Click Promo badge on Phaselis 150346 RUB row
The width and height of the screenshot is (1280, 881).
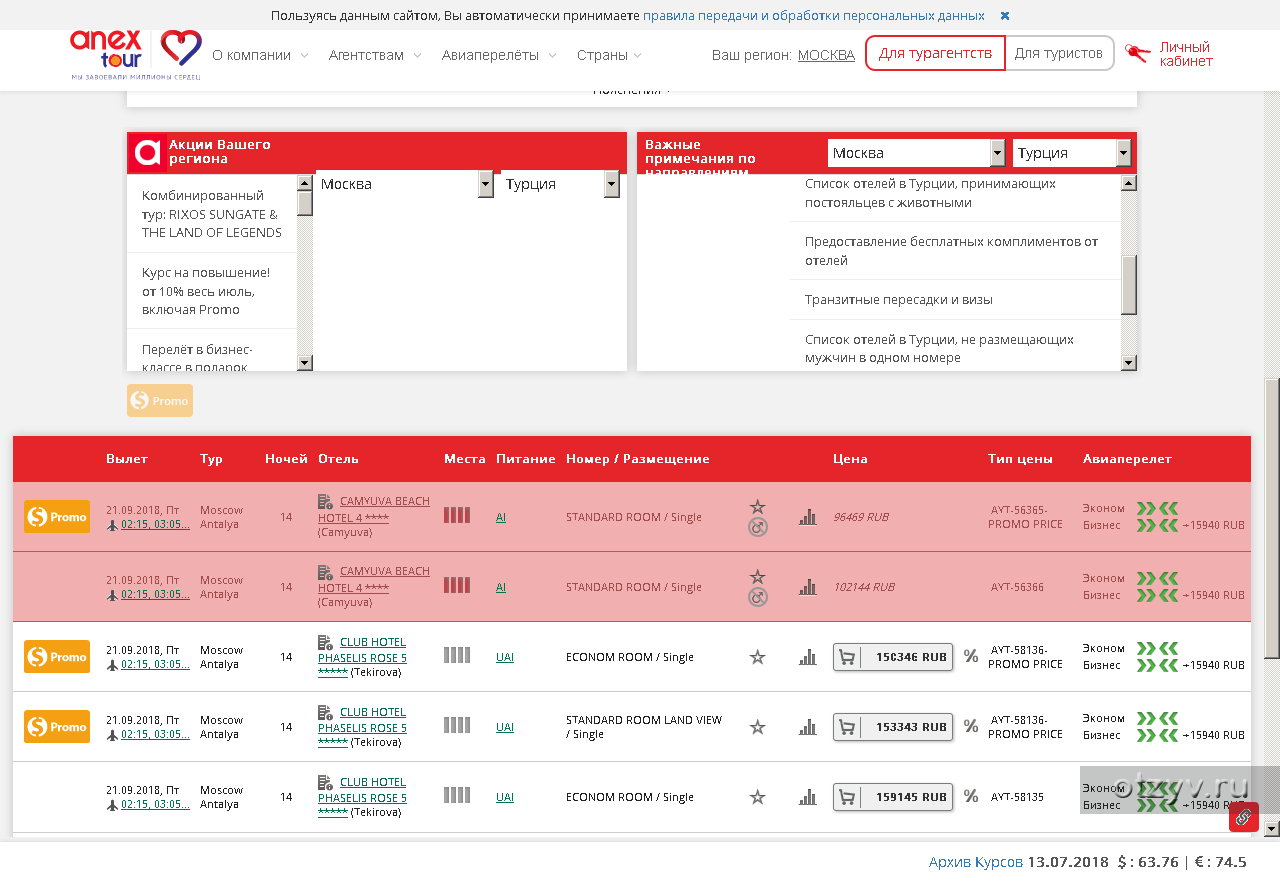point(57,657)
